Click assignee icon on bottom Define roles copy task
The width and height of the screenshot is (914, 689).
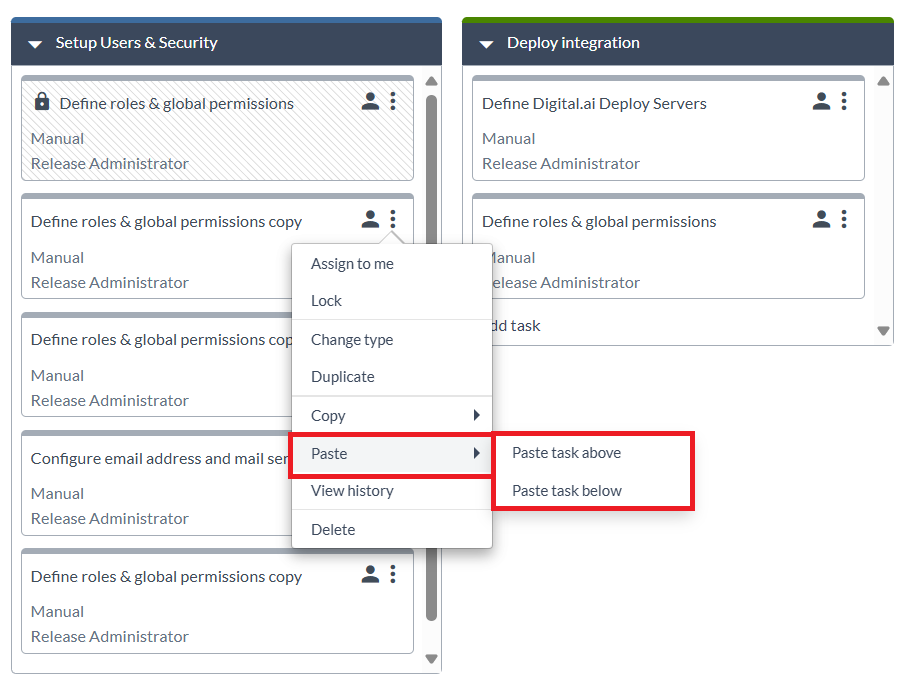pyautogui.click(x=370, y=574)
